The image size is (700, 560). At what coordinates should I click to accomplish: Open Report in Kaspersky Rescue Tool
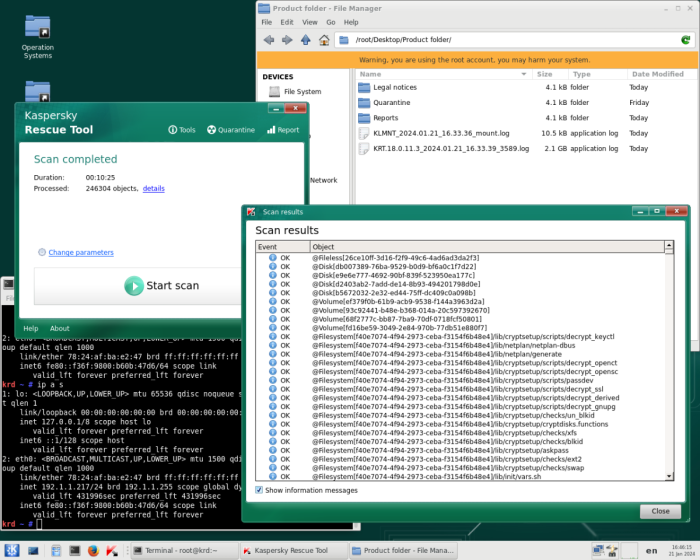pyautogui.click(x=283, y=130)
